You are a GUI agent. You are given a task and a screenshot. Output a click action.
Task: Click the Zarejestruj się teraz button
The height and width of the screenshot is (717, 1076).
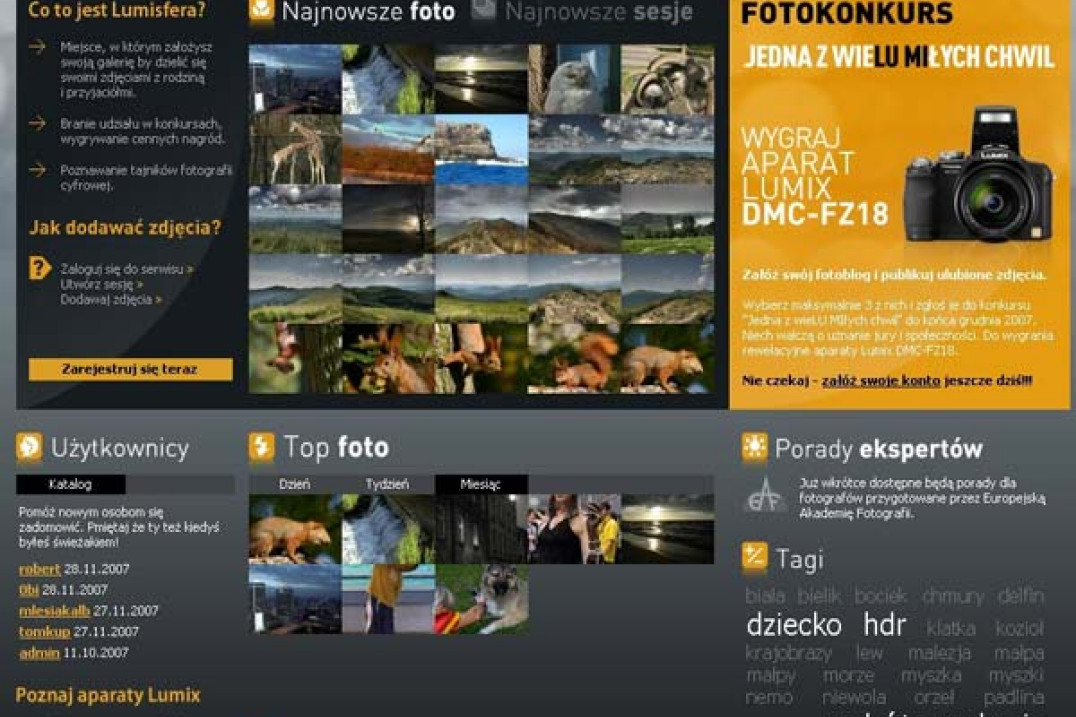(x=130, y=369)
